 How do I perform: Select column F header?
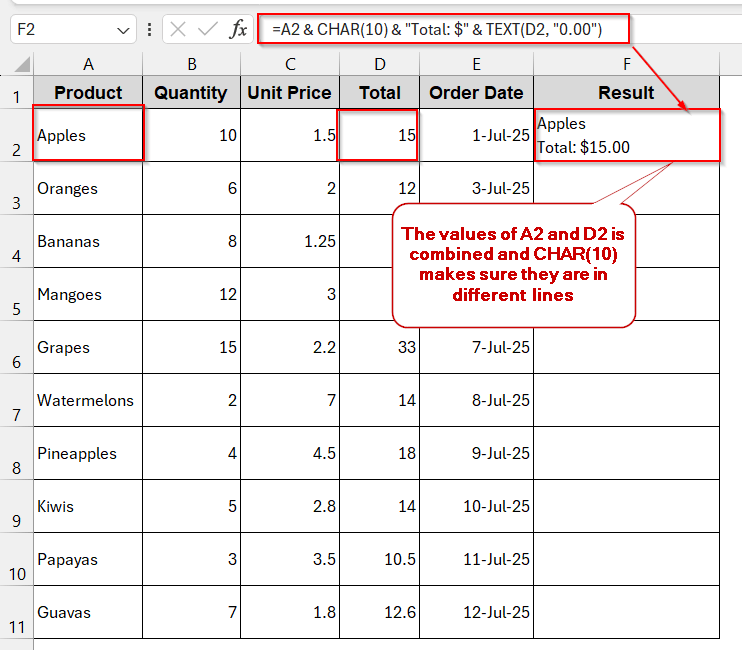pyautogui.click(x=626, y=65)
